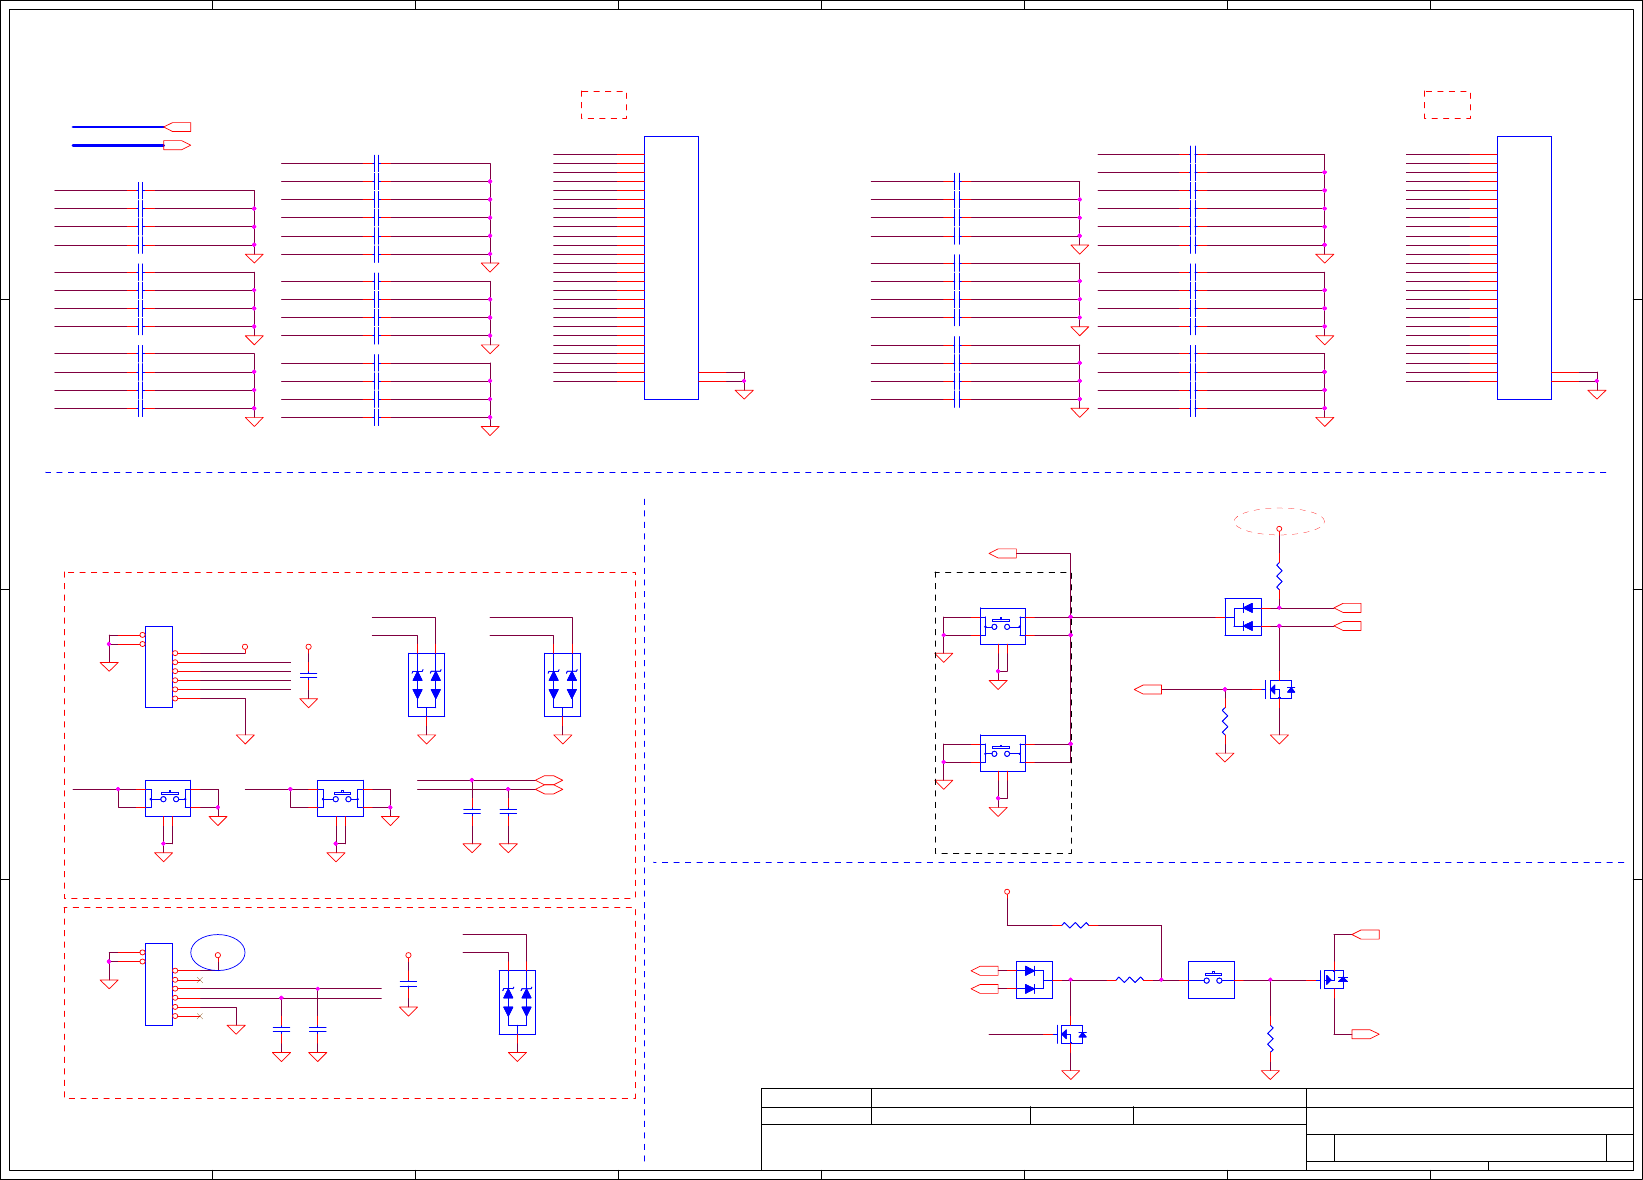Viewport: 1643px width, 1180px height.
Task: Select the pin header in the lower red dashed box
Action: [x=159, y=984]
